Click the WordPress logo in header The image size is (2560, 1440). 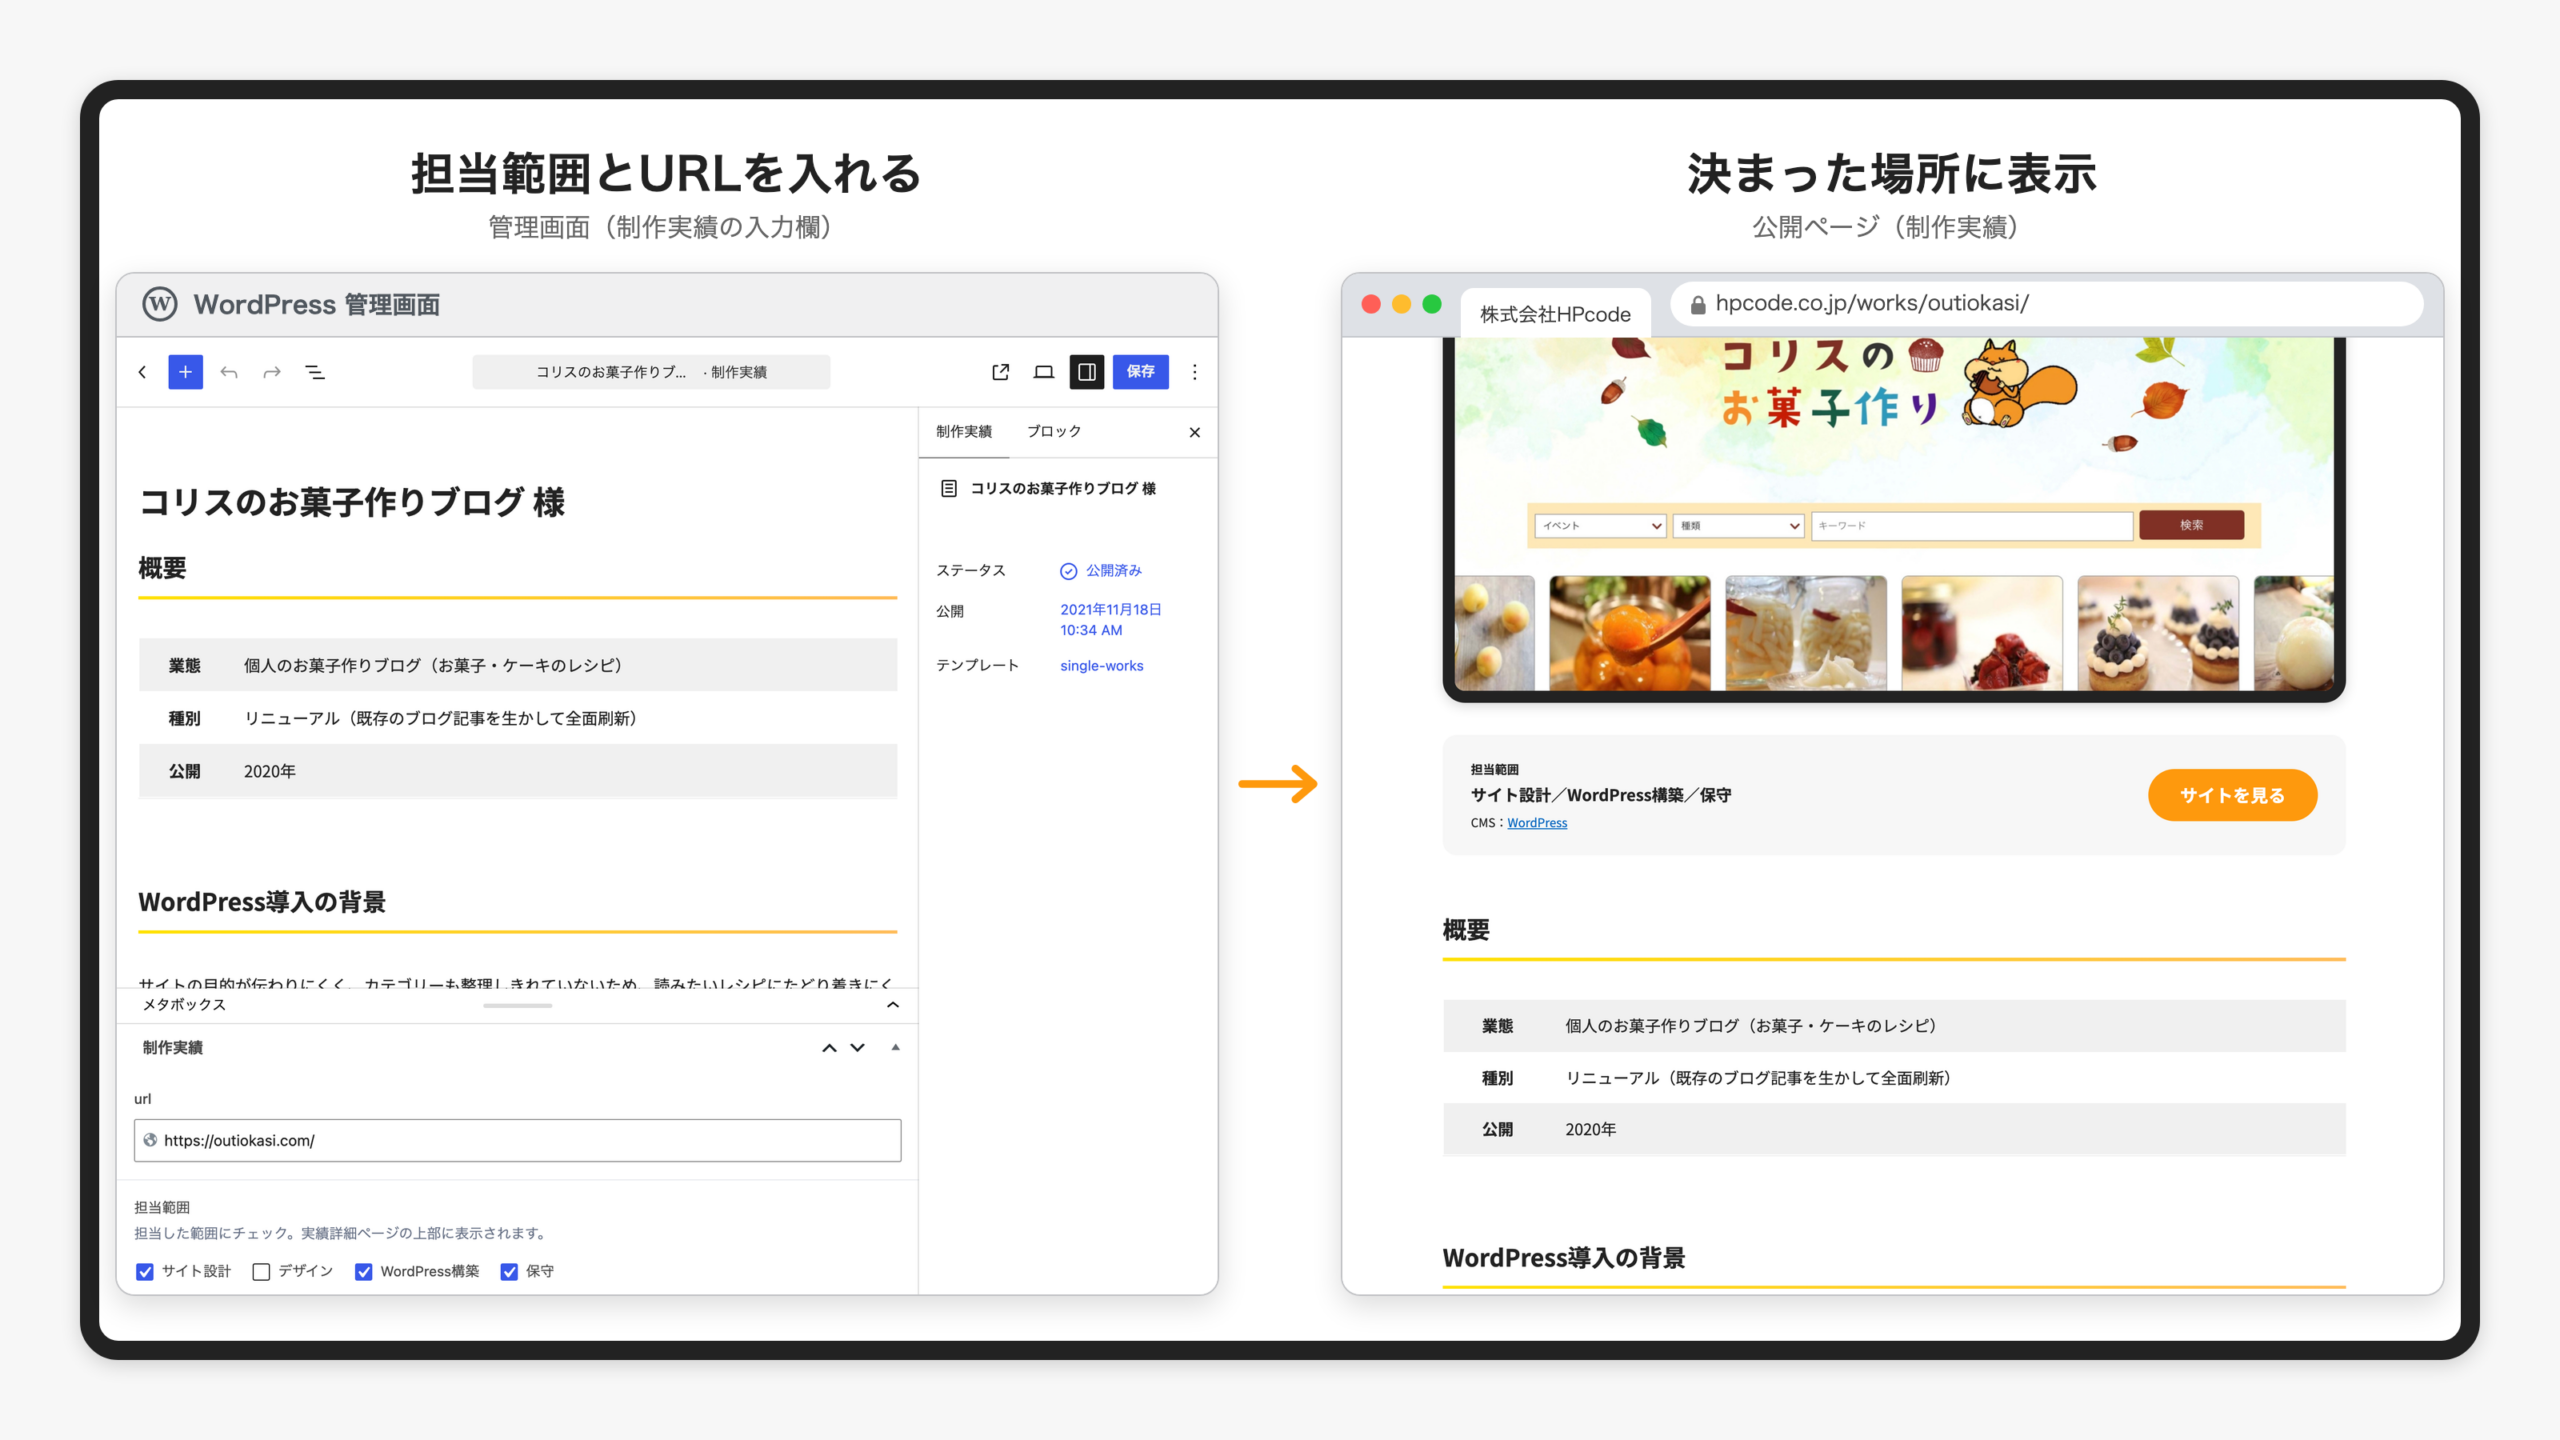click(160, 304)
